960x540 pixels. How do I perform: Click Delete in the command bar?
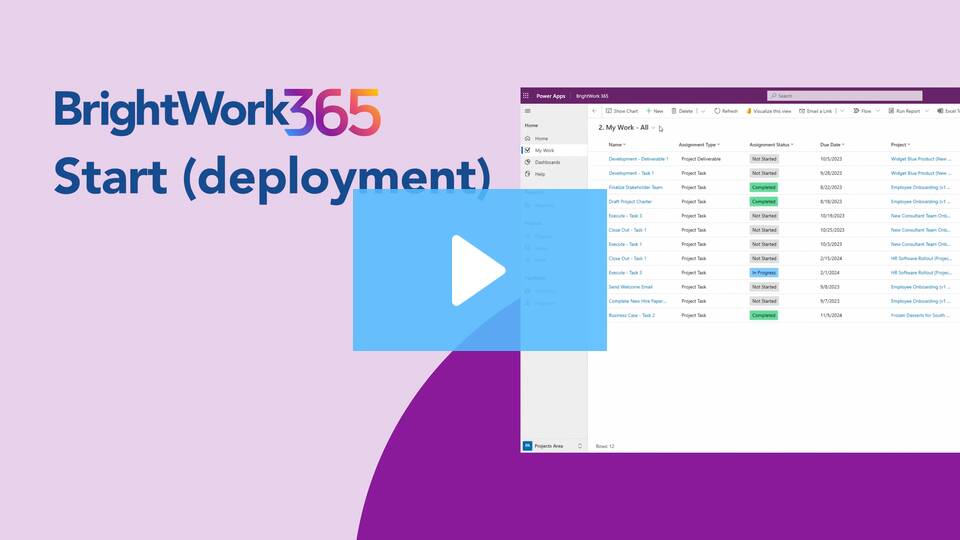click(682, 111)
